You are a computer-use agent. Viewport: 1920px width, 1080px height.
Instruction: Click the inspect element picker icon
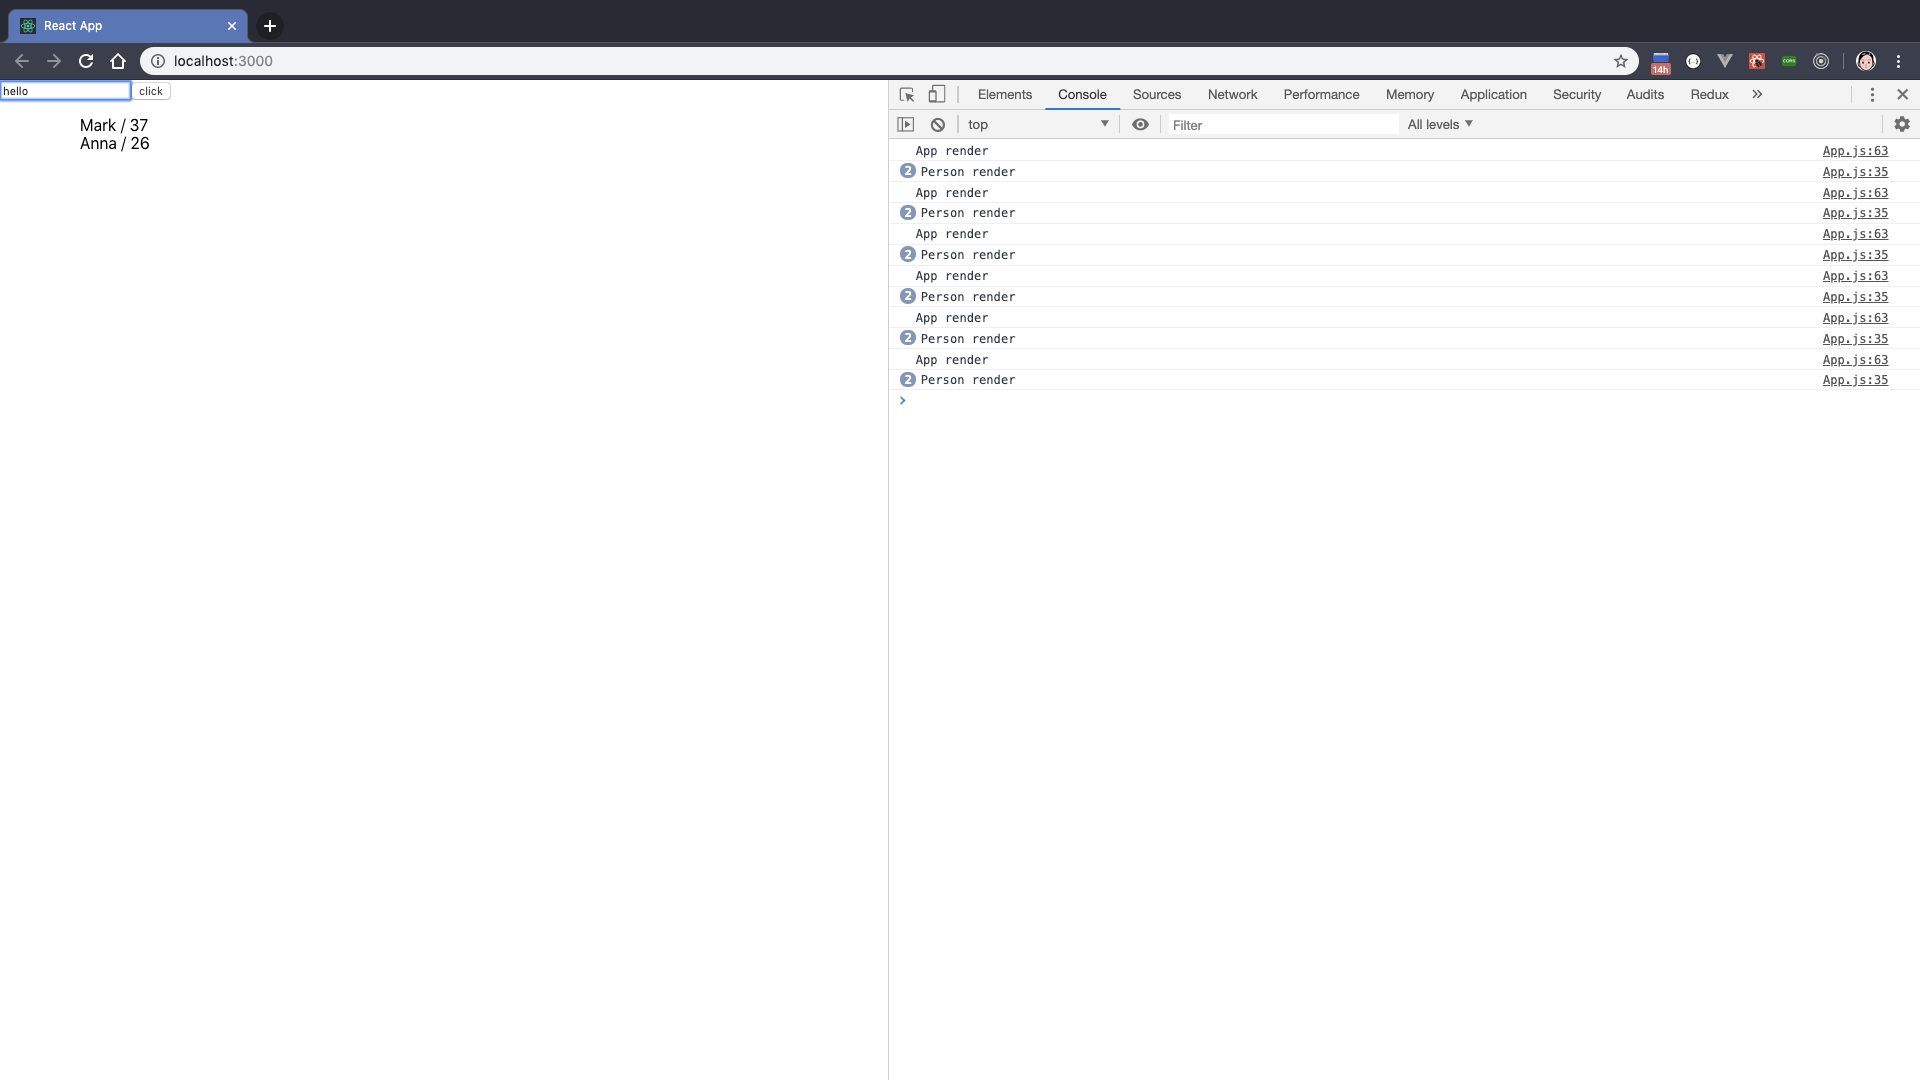click(x=907, y=94)
